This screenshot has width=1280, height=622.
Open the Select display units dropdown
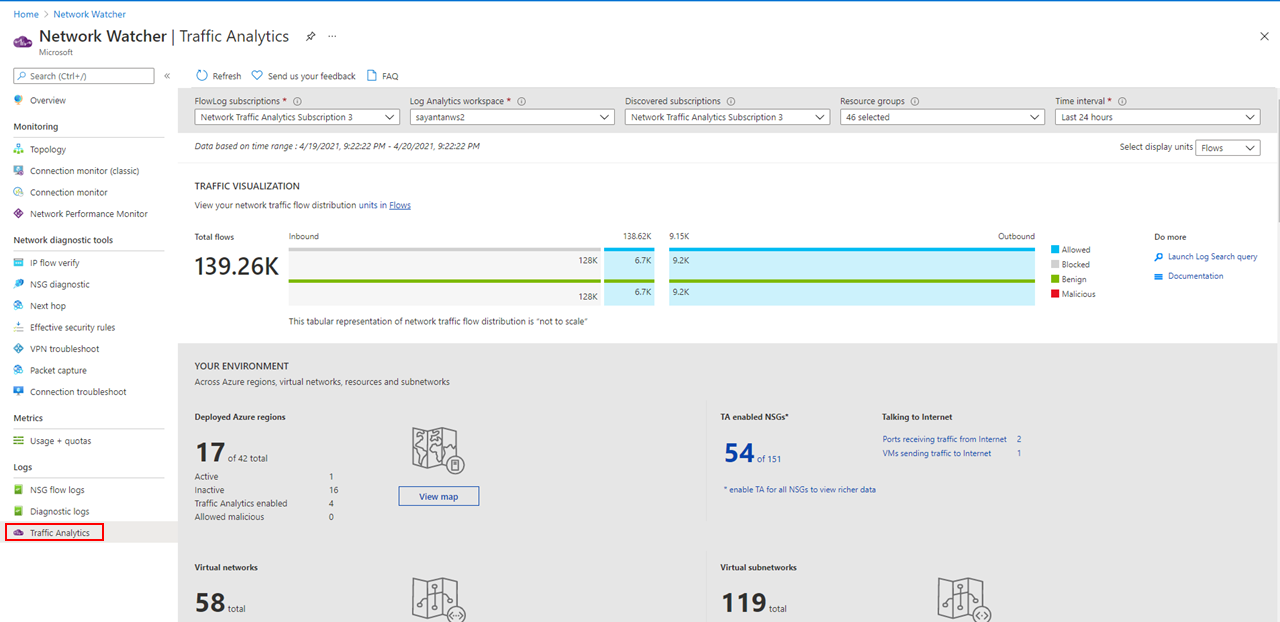[x=1228, y=148]
